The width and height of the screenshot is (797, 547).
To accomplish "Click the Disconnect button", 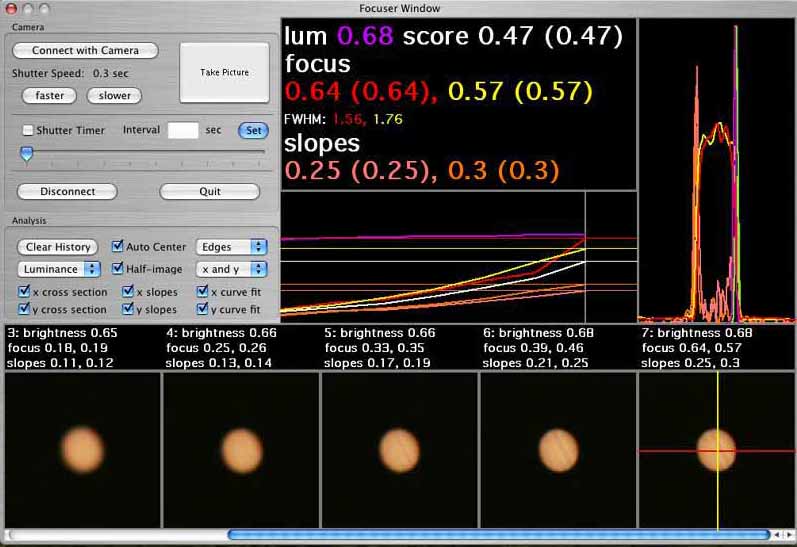I will click(67, 192).
